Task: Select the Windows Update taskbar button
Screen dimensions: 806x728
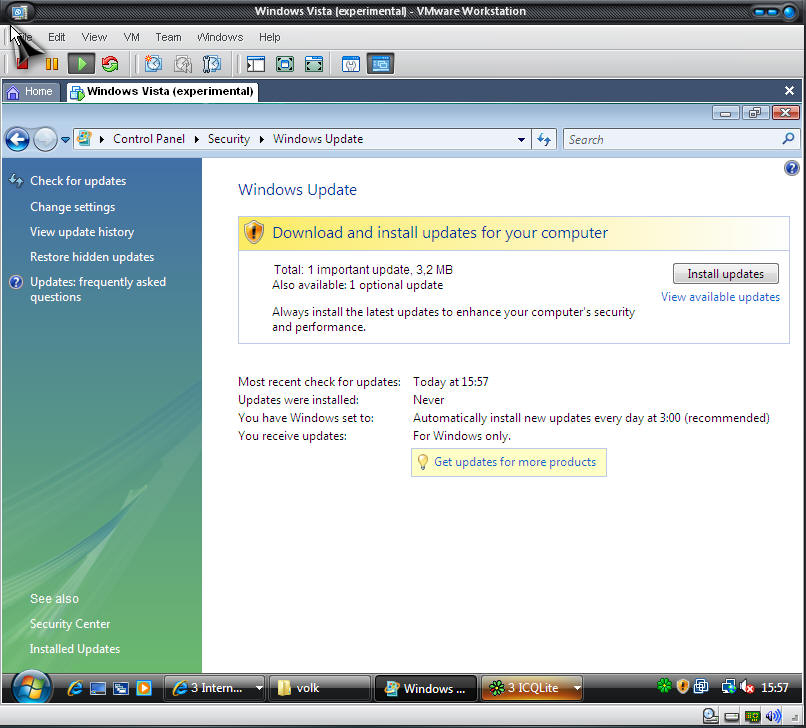Action: [426, 688]
